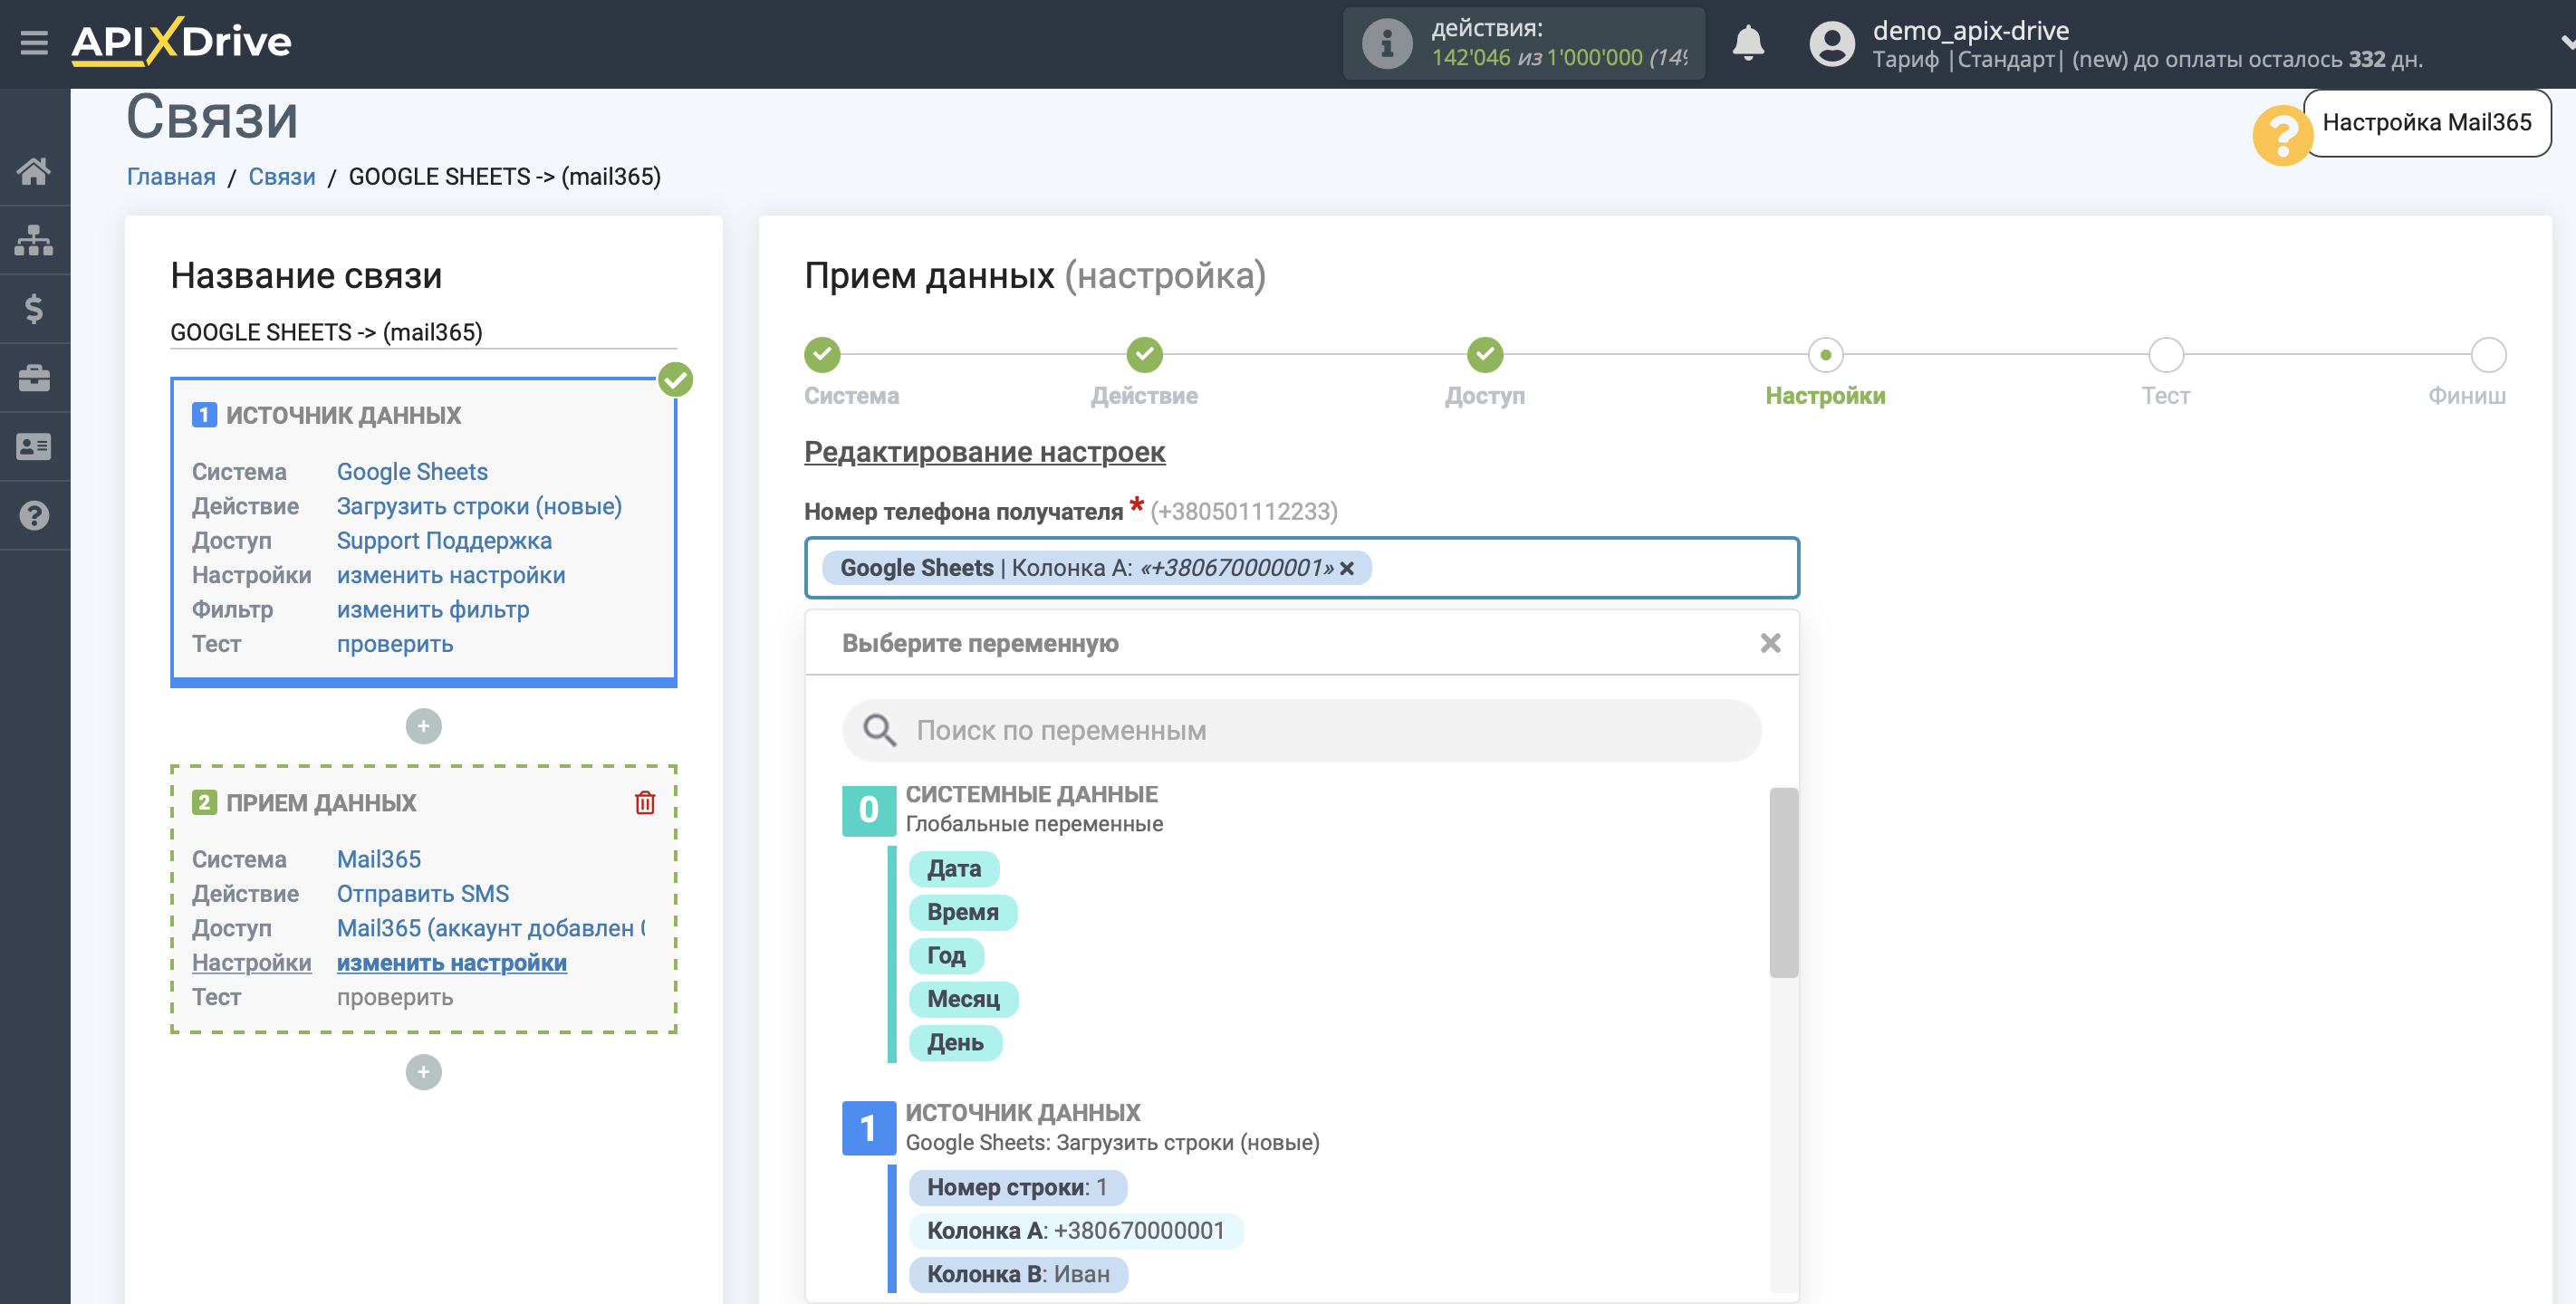Insert the Дата variable
Screen dimensions: 2576x1304
pyautogui.click(x=954, y=869)
